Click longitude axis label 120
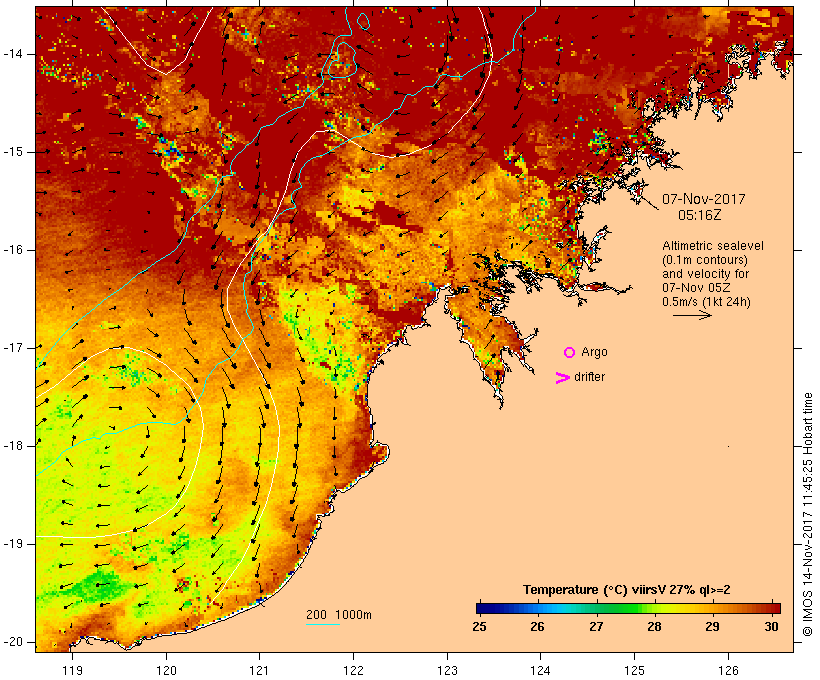Viewport: 820px width, 680px height. (x=166, y=671)
